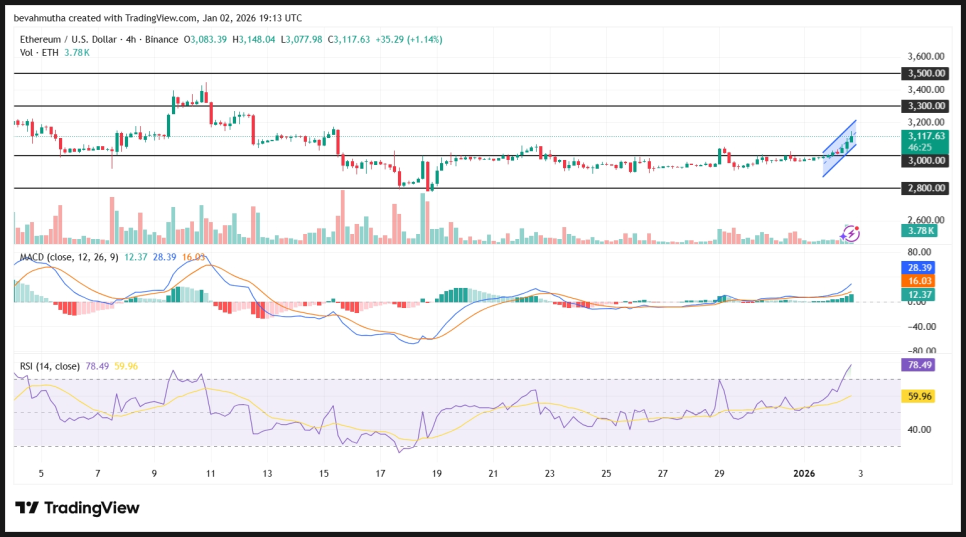
Task: Click the green current price label 3,117.63
Action: click(x=925, y=136)
